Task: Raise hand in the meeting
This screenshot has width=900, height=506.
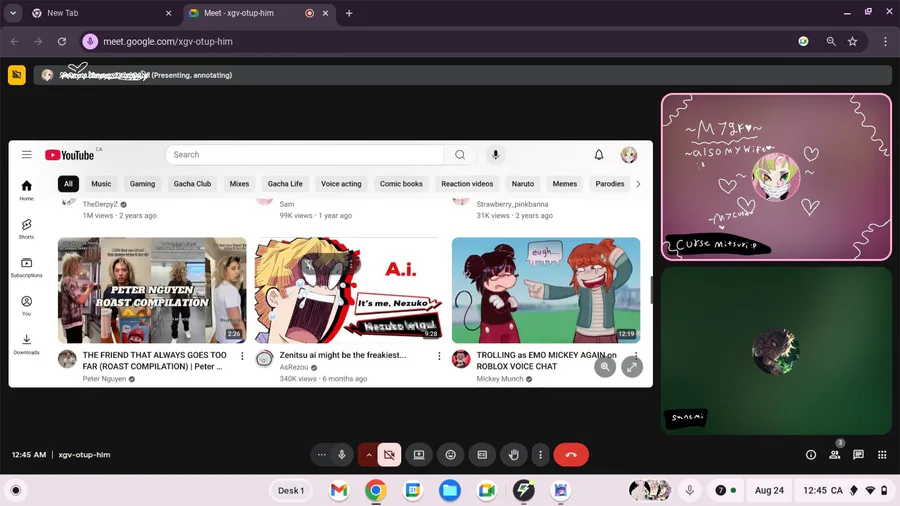Action: (514, 455)
